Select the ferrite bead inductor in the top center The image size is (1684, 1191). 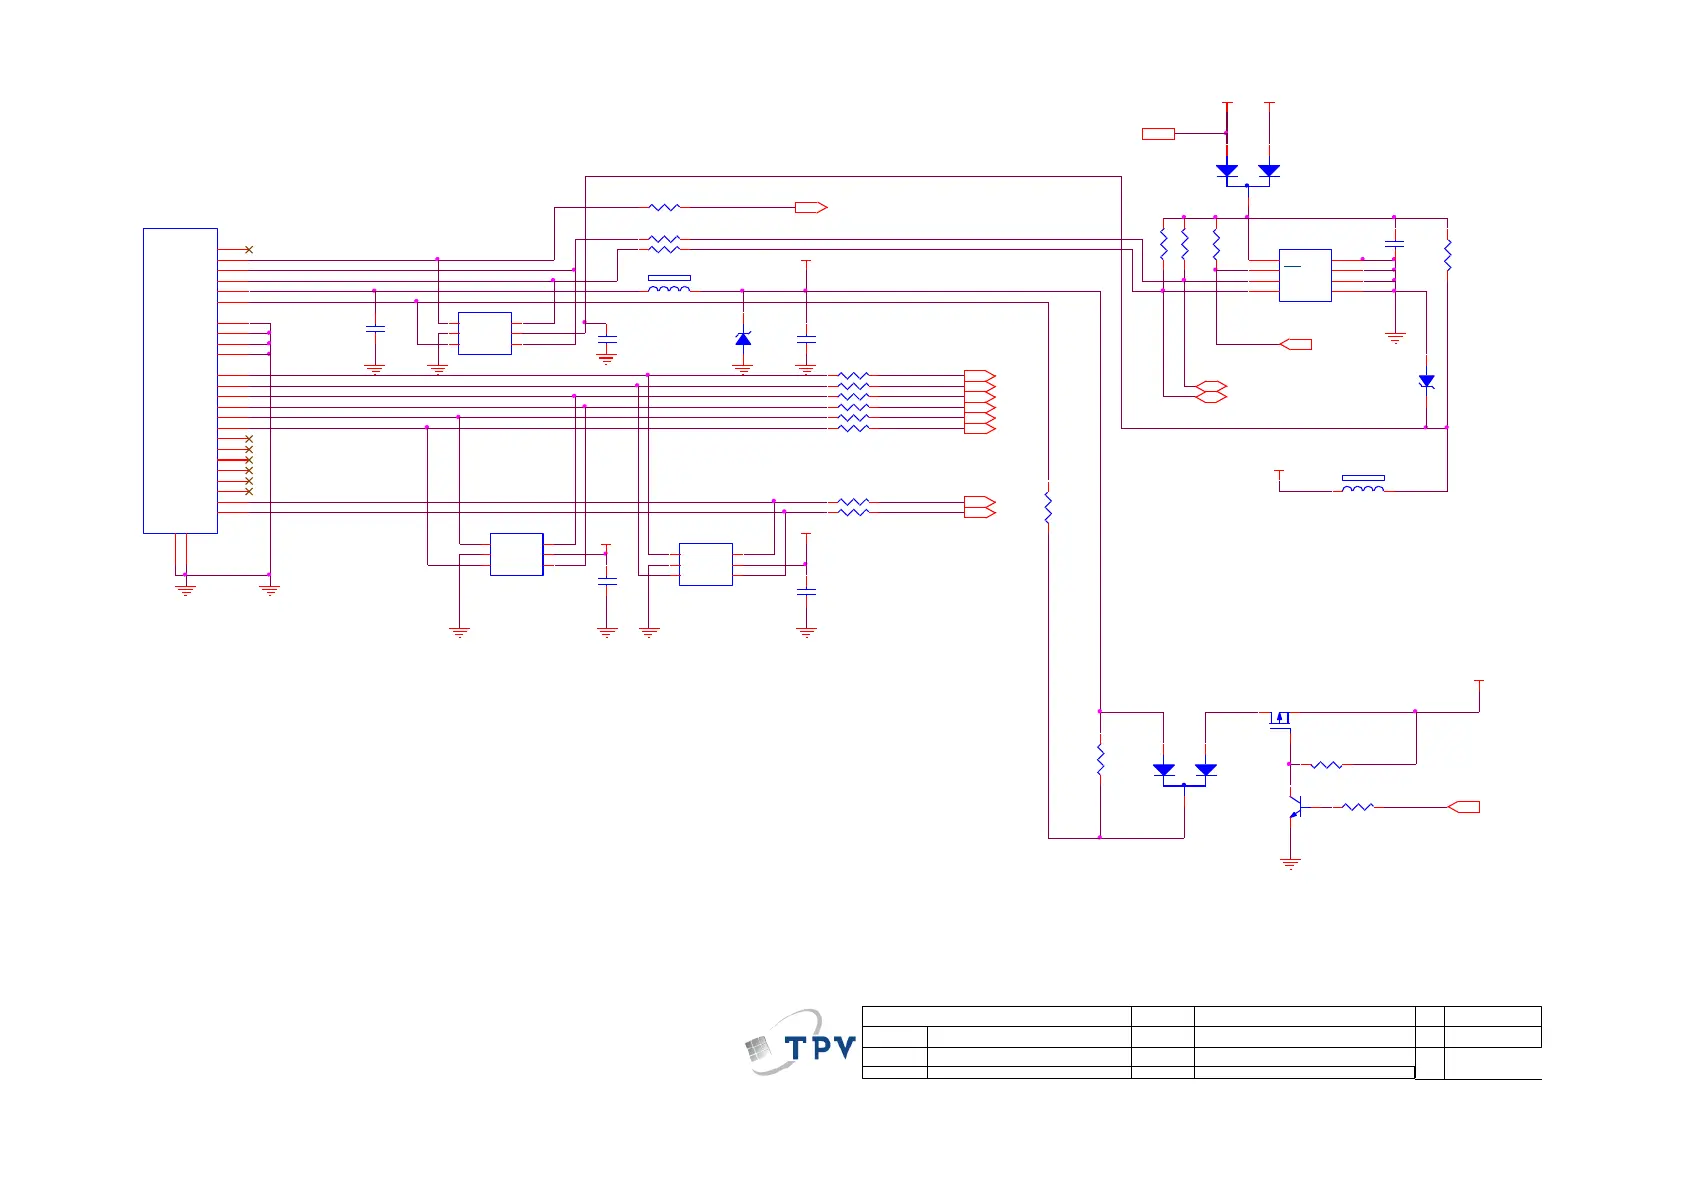click(669, 285)
